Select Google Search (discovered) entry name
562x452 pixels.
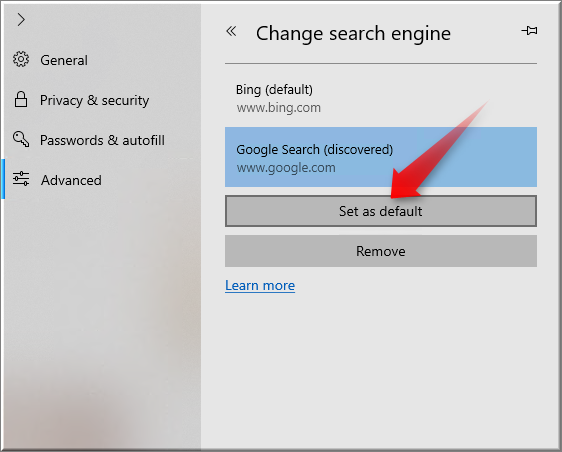pos(314,149)
